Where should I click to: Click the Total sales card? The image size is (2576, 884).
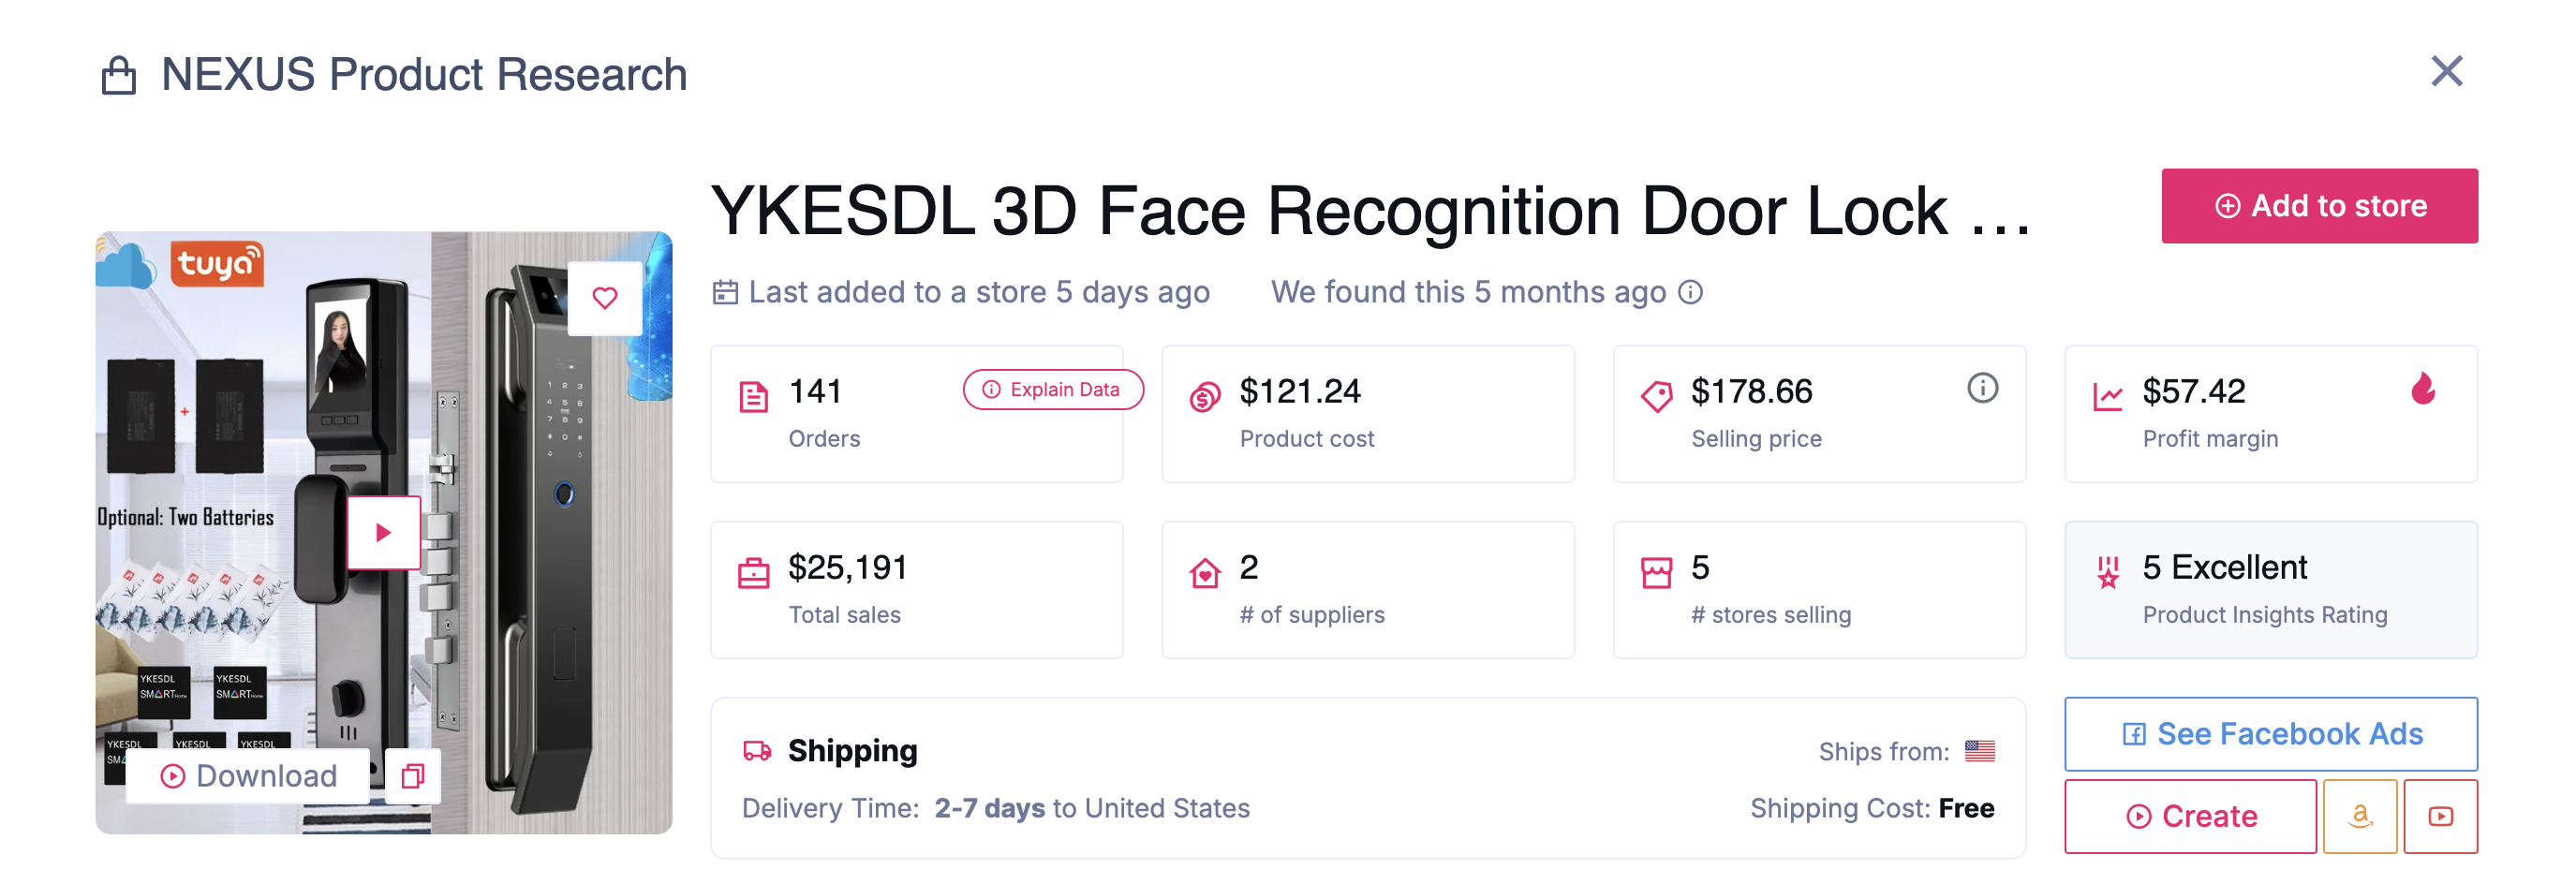click(x=917, y=590)
